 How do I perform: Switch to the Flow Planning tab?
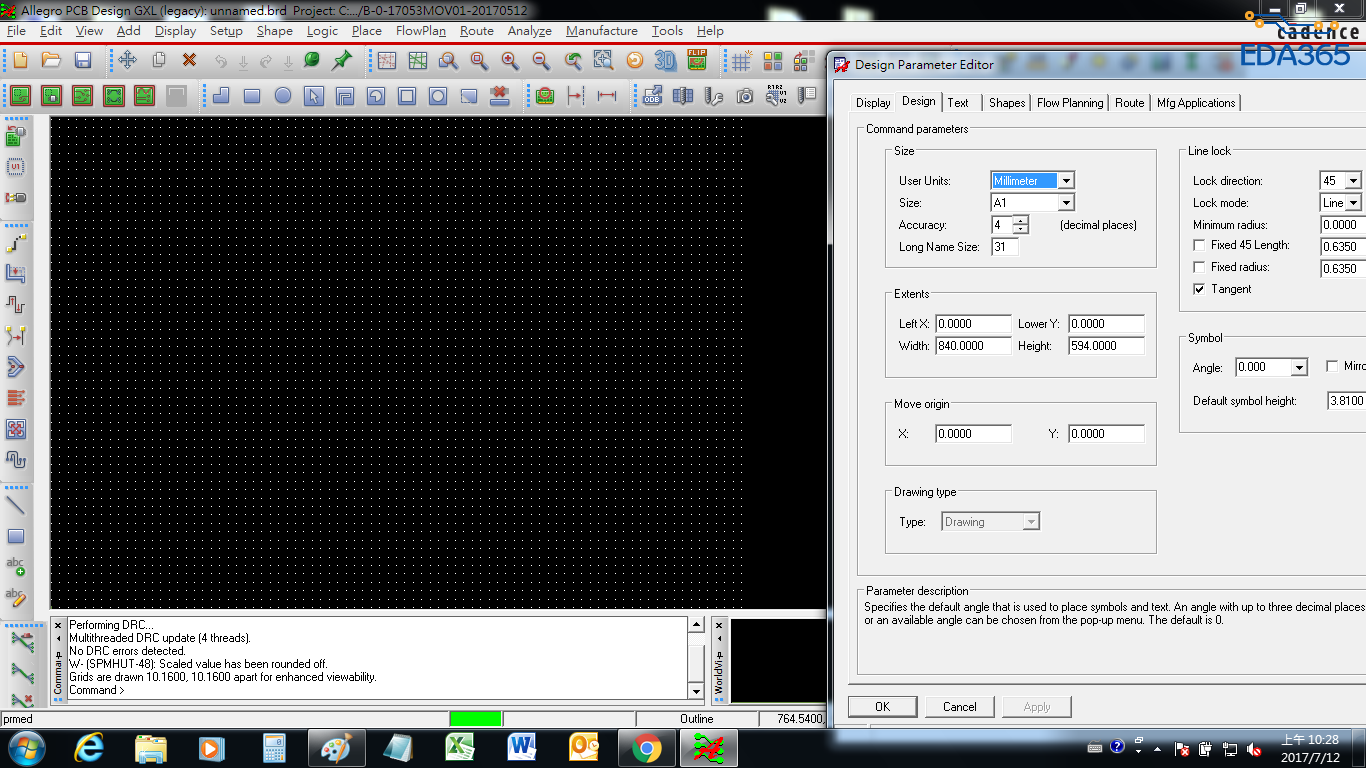(x=1070, y=103)
